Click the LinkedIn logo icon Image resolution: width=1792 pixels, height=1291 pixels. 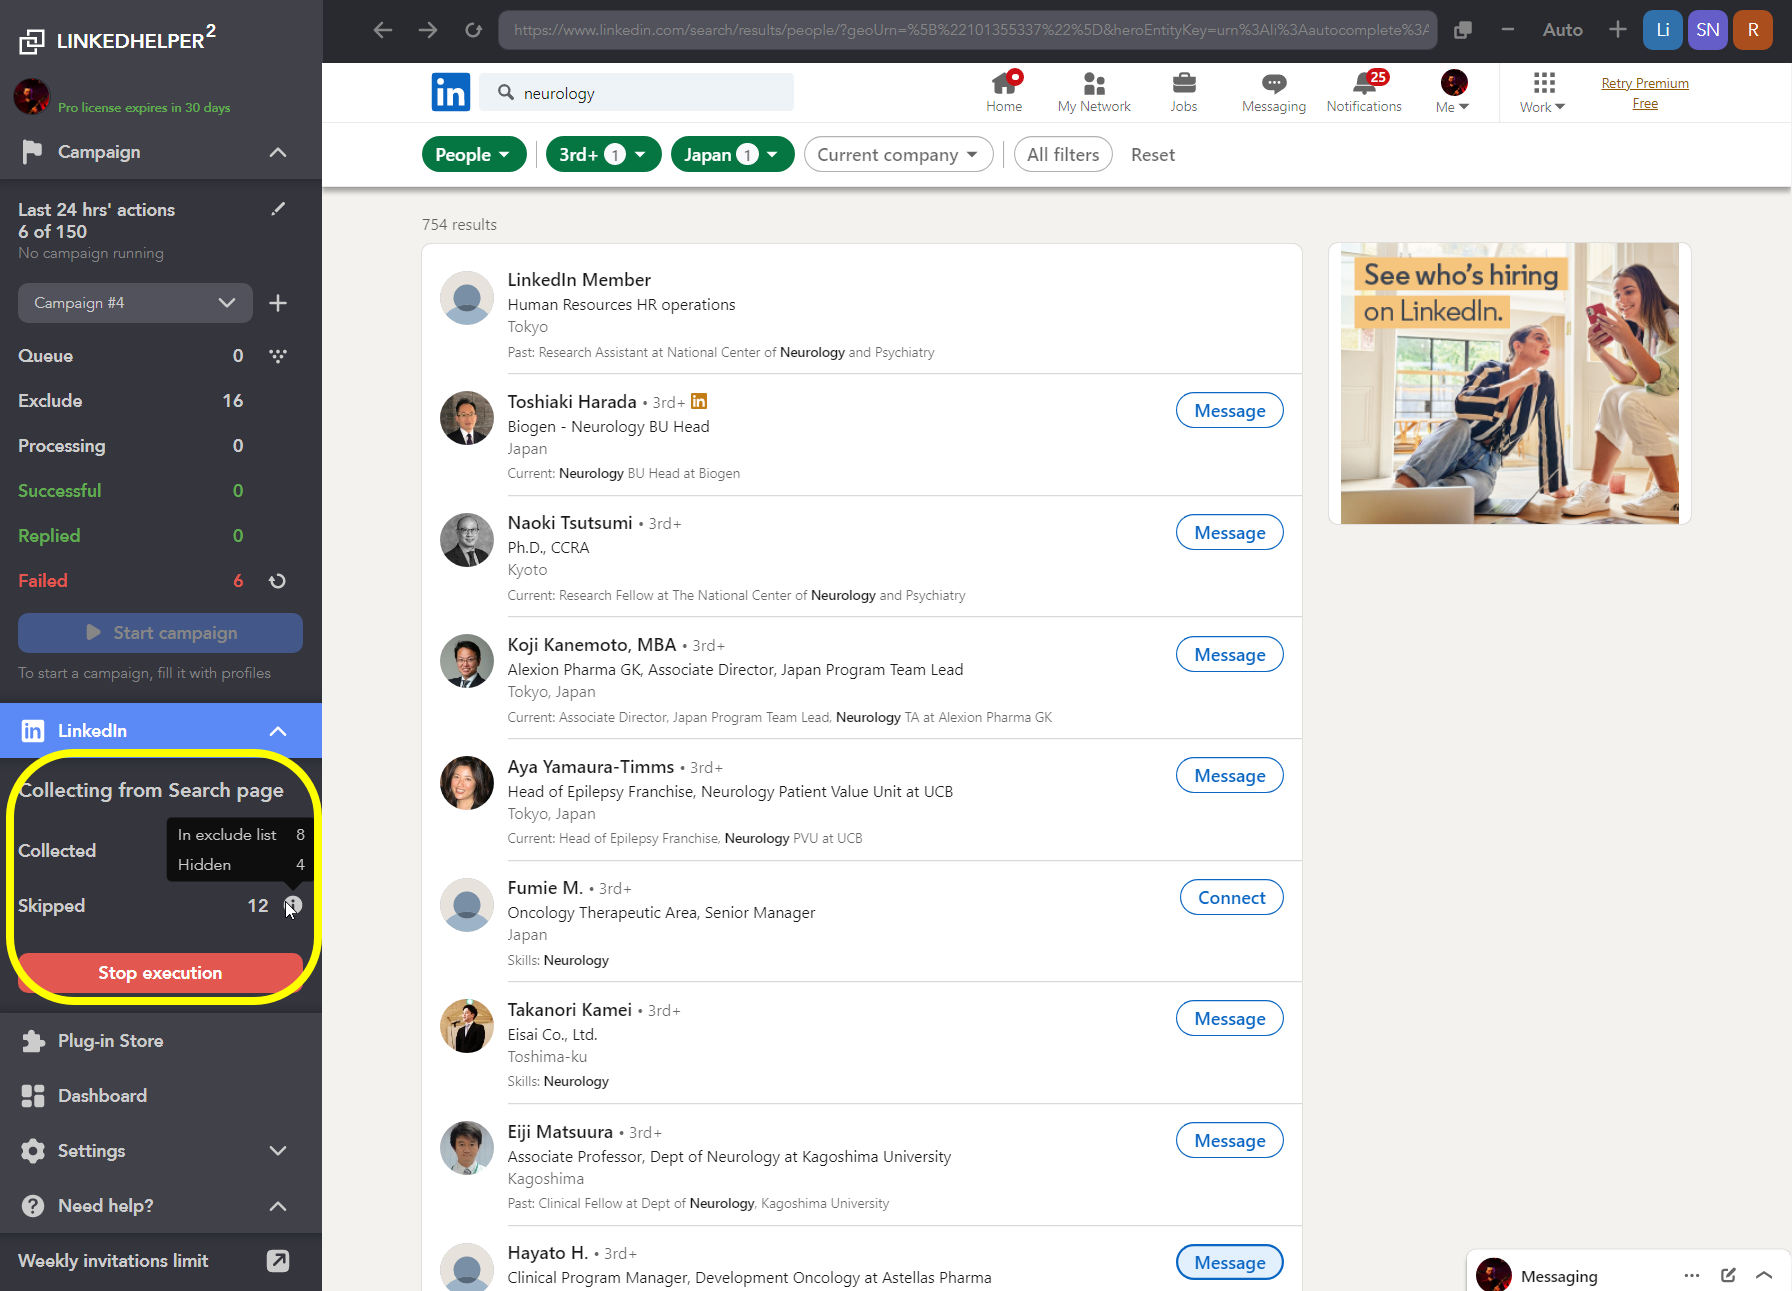[x=451, y=92]
